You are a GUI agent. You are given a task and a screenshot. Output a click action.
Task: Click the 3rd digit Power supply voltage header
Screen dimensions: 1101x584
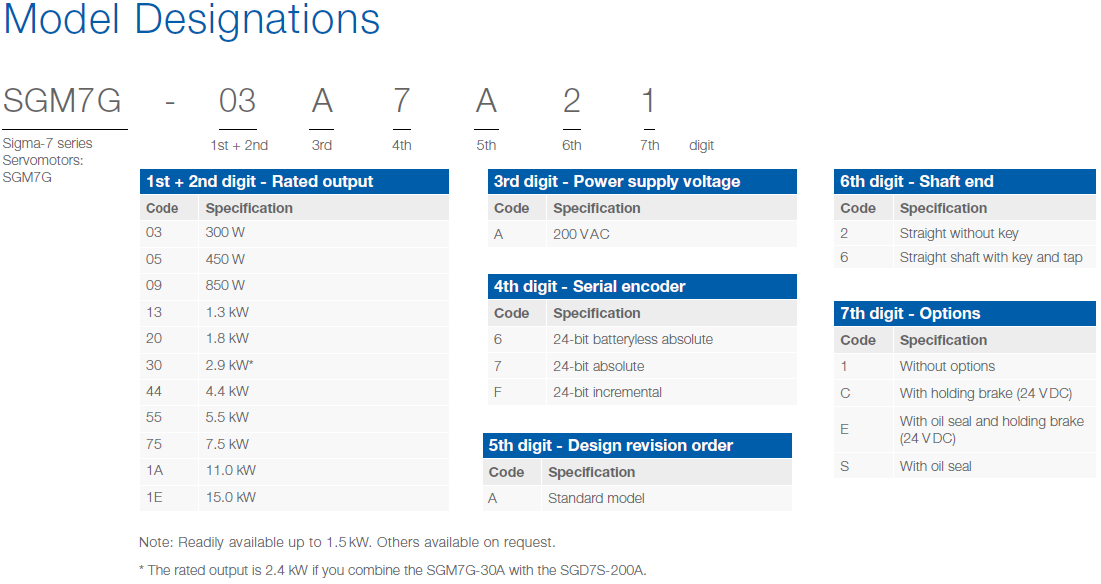[642, 181]
